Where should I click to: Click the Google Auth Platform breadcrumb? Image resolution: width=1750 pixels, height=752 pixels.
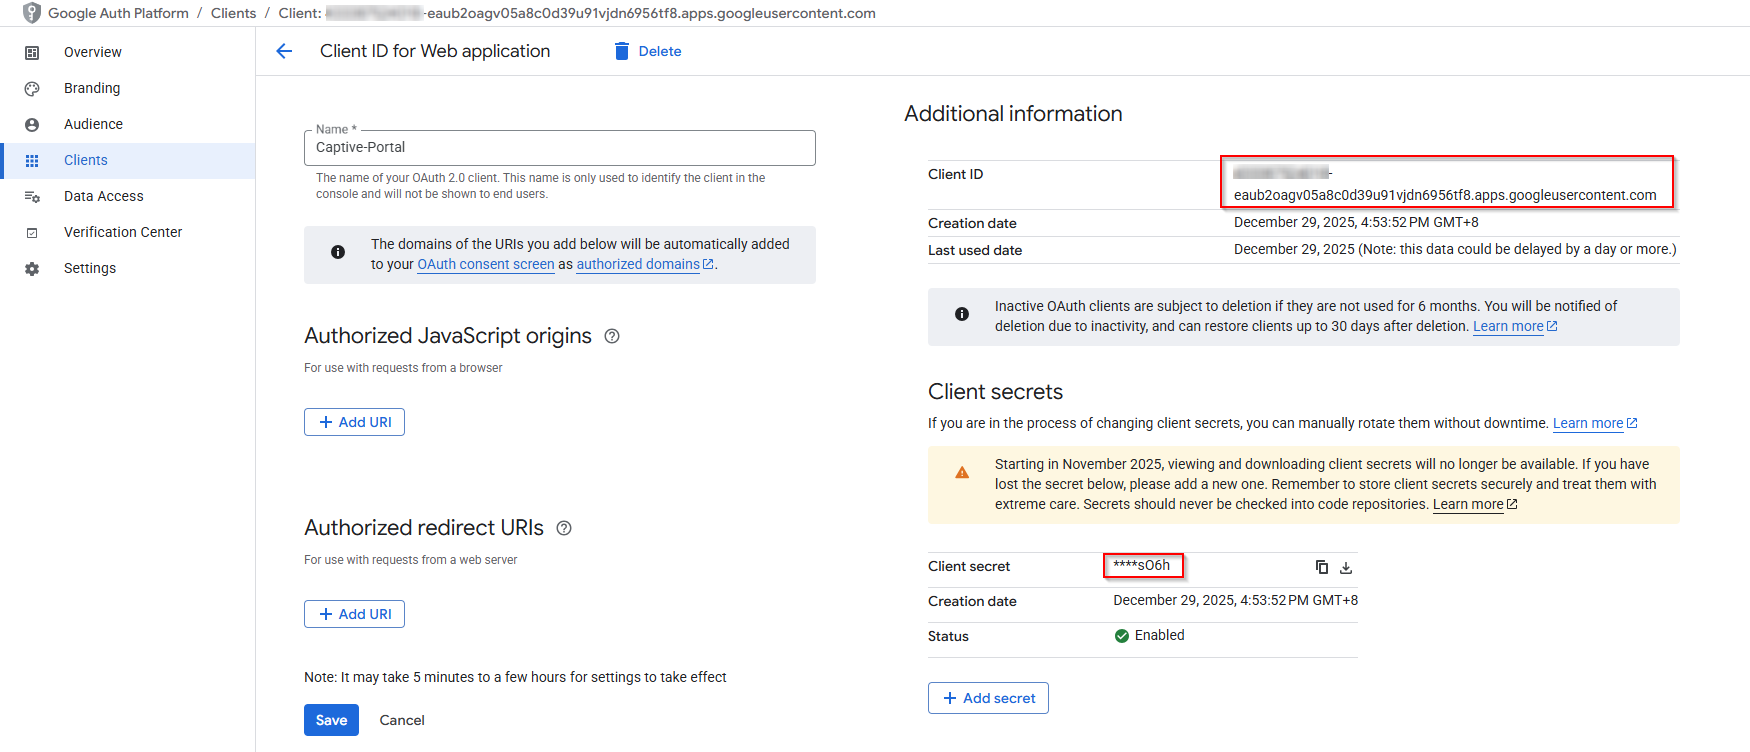(118, 13)
